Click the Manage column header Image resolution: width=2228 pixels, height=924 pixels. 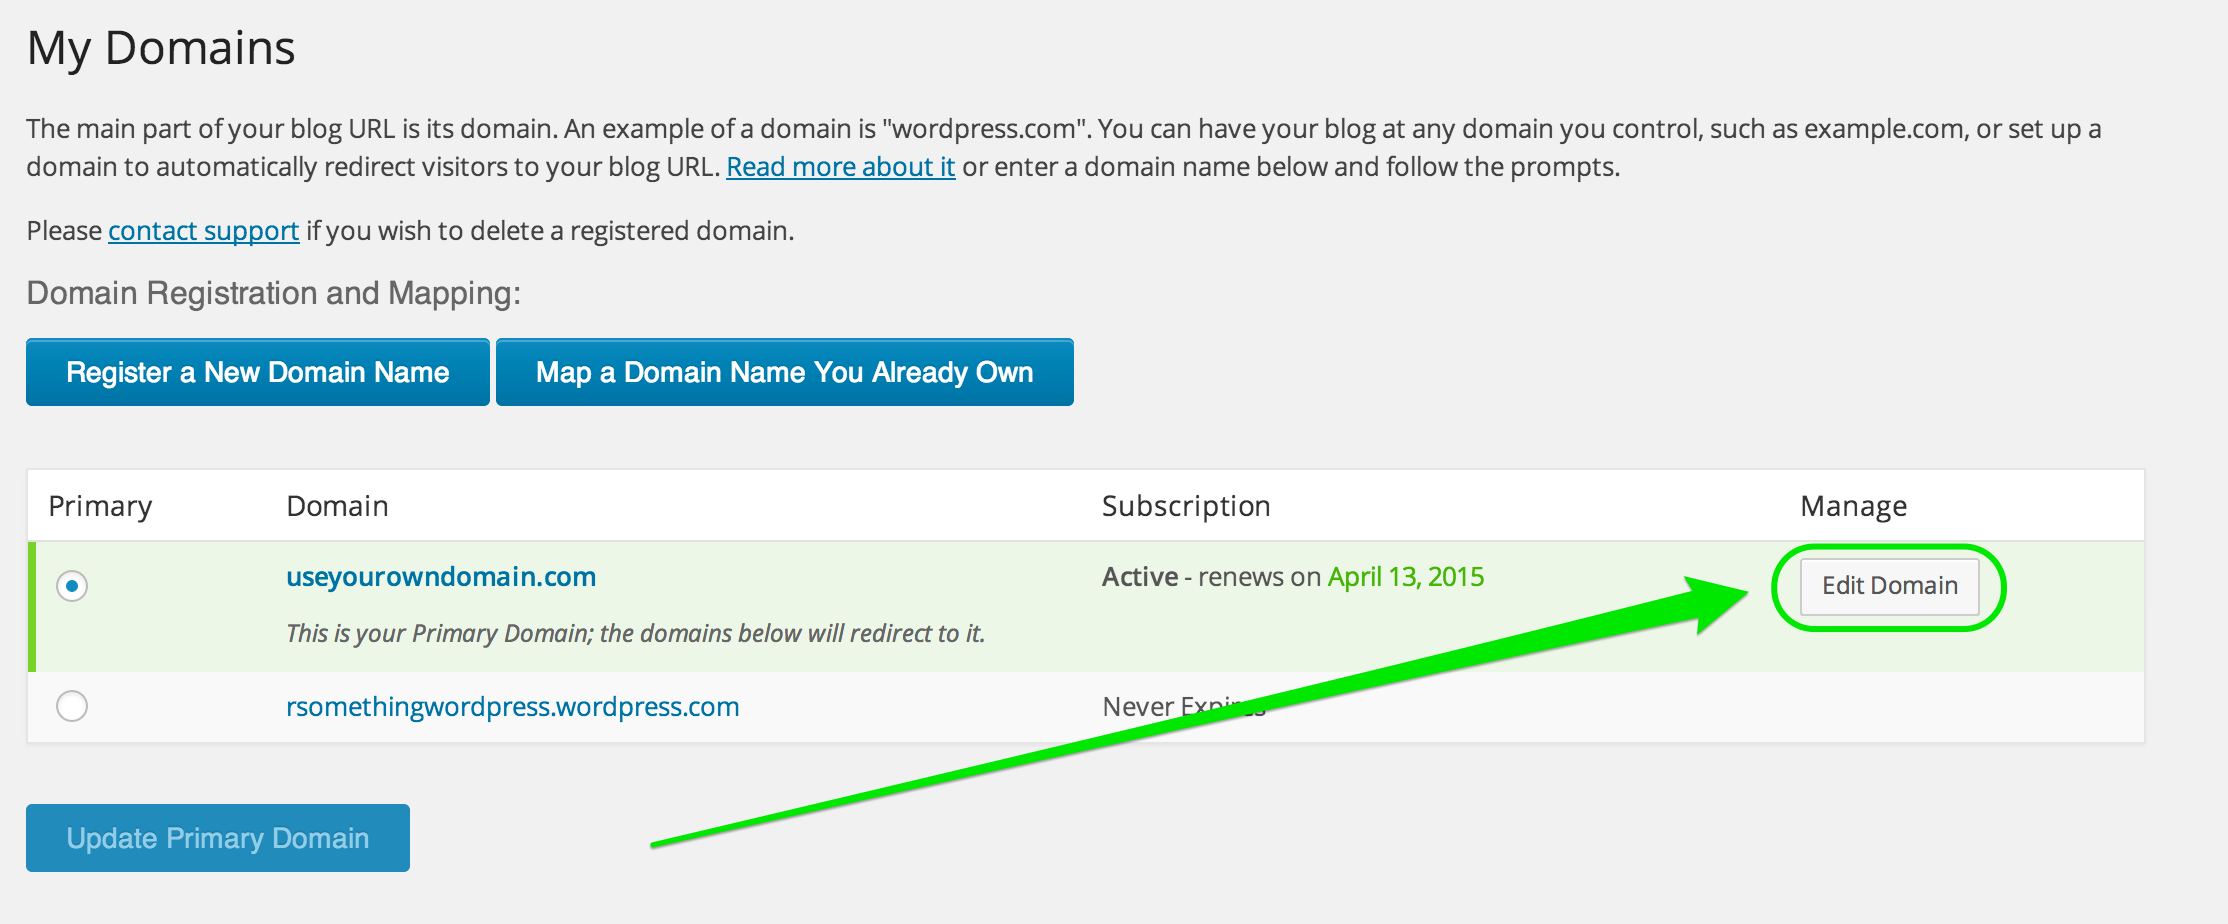[1854, 506]
